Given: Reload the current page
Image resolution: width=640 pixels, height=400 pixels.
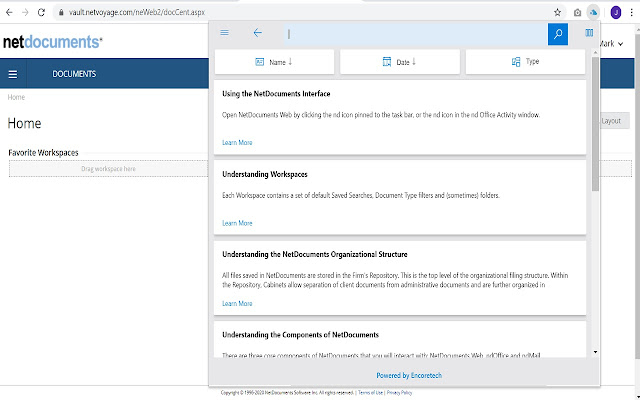Looking at the screenshot, I should pos(41,13).
